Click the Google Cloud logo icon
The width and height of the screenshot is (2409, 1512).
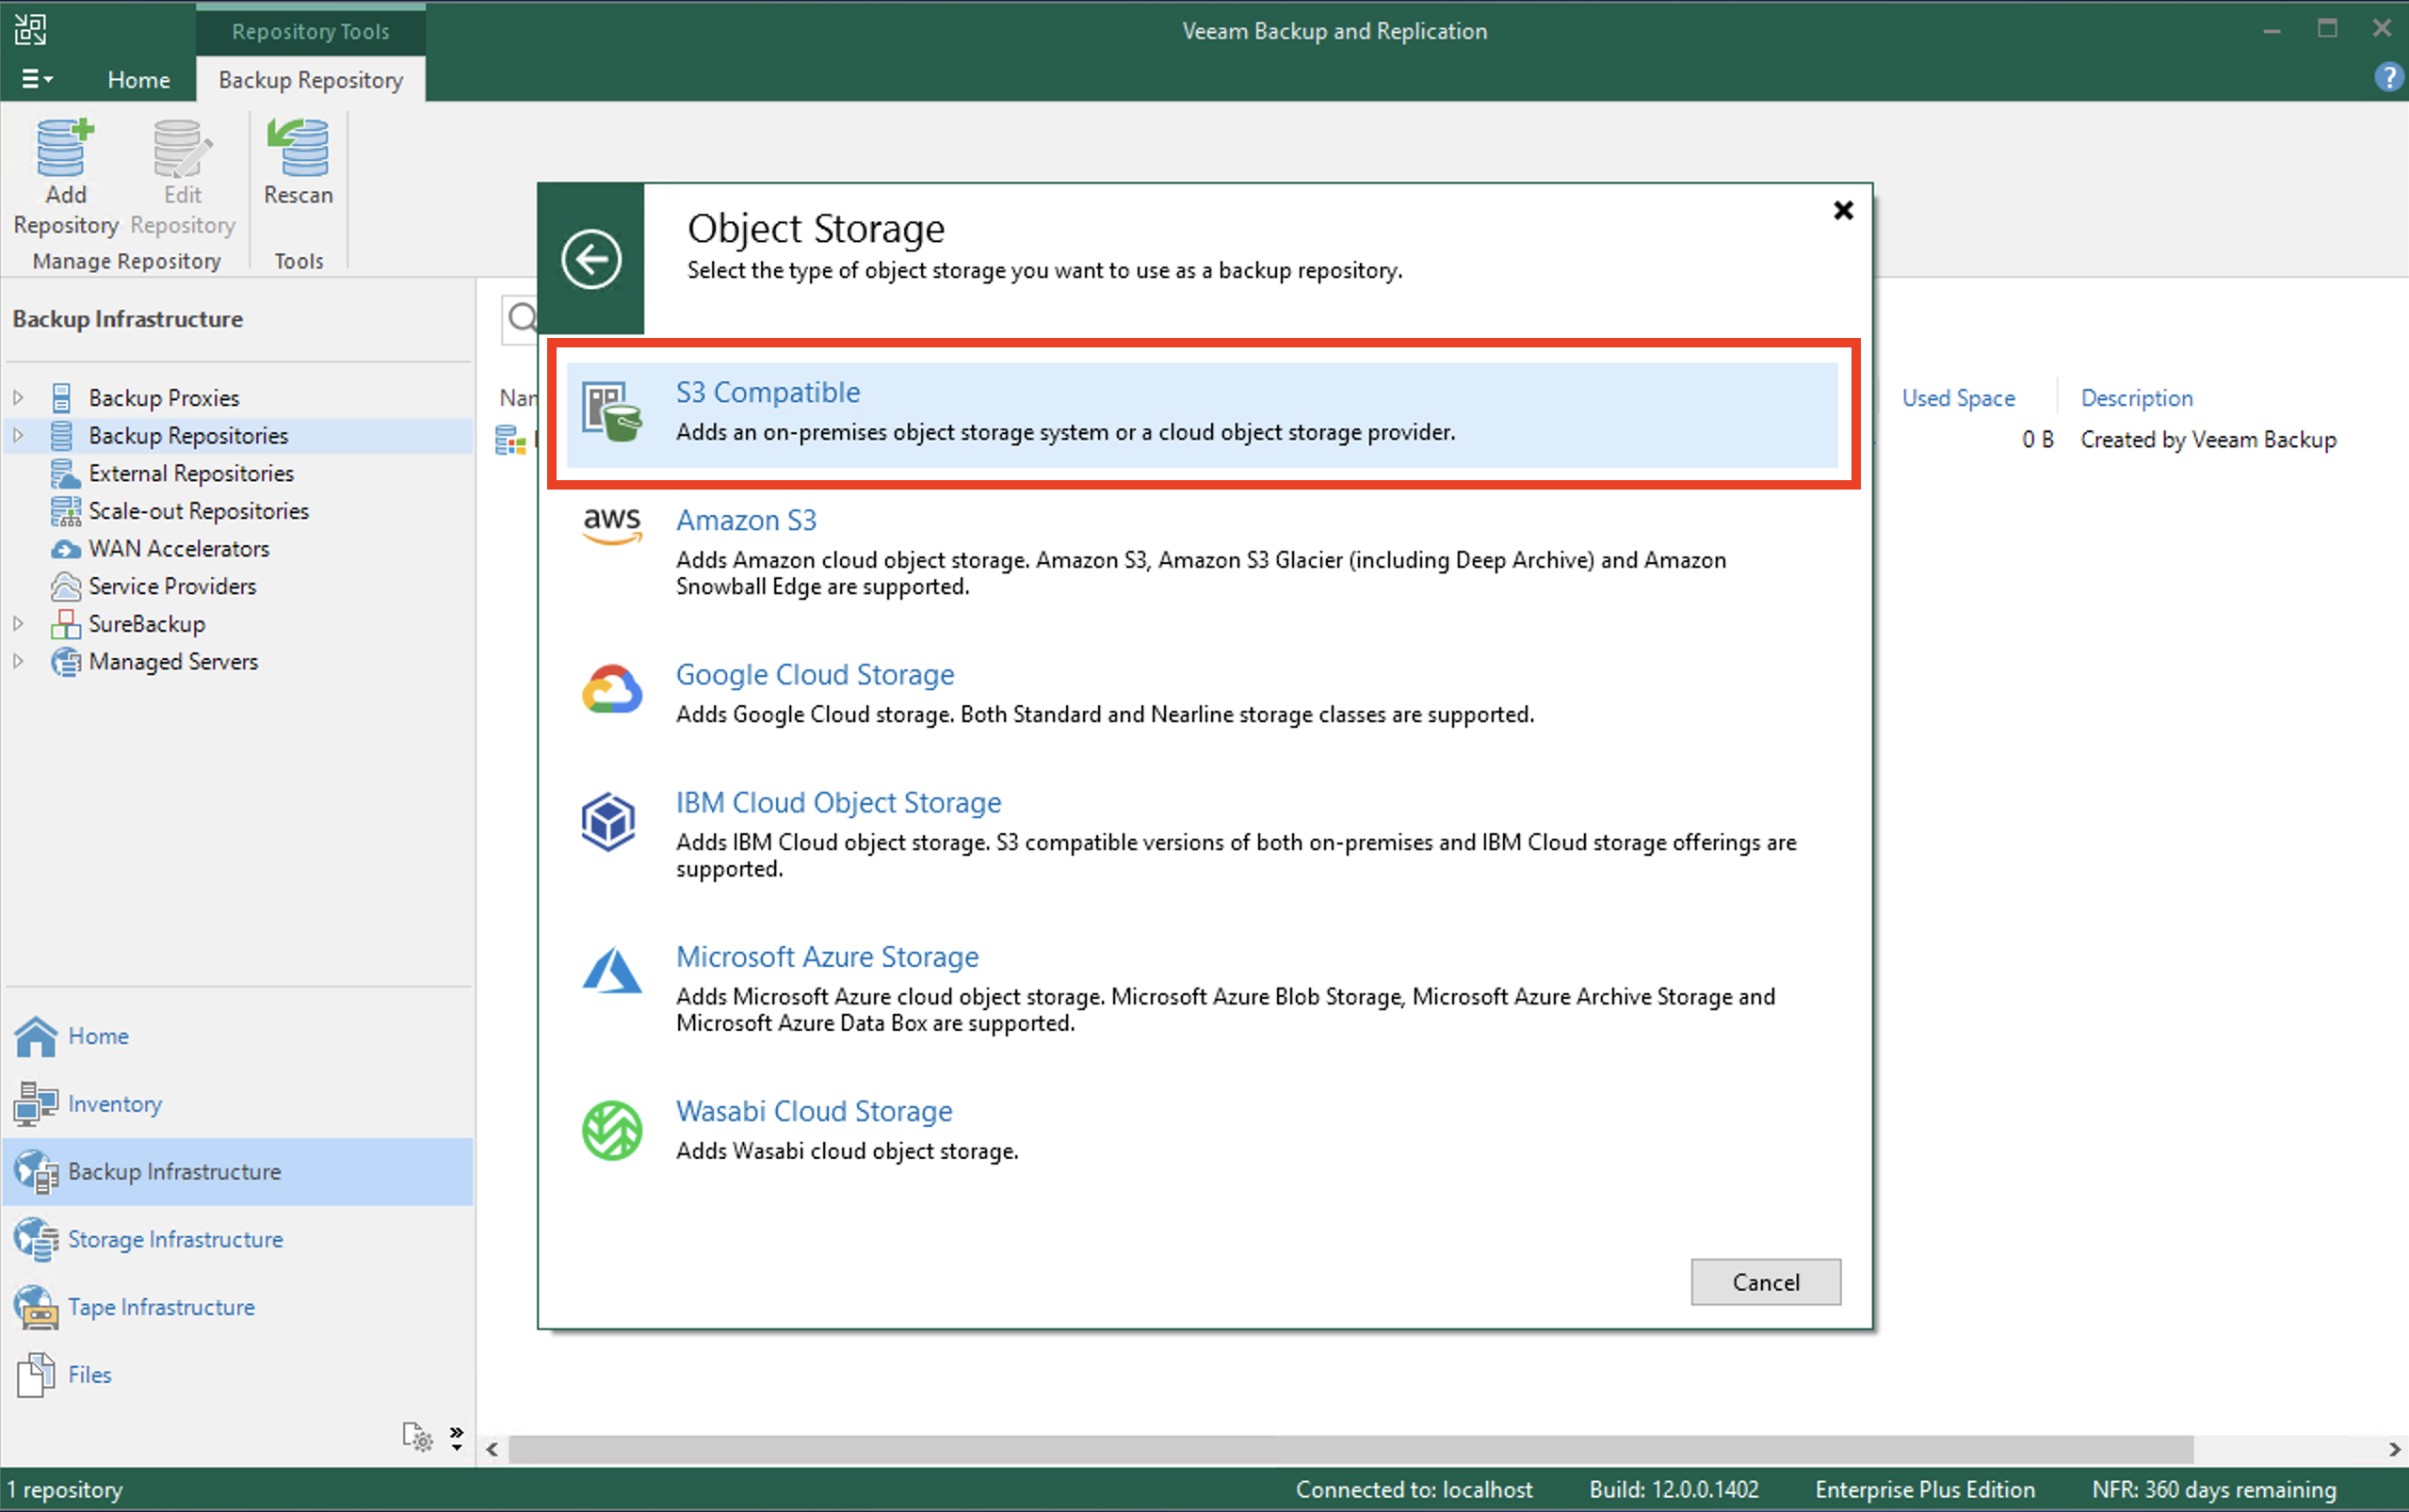click(612, 689)
